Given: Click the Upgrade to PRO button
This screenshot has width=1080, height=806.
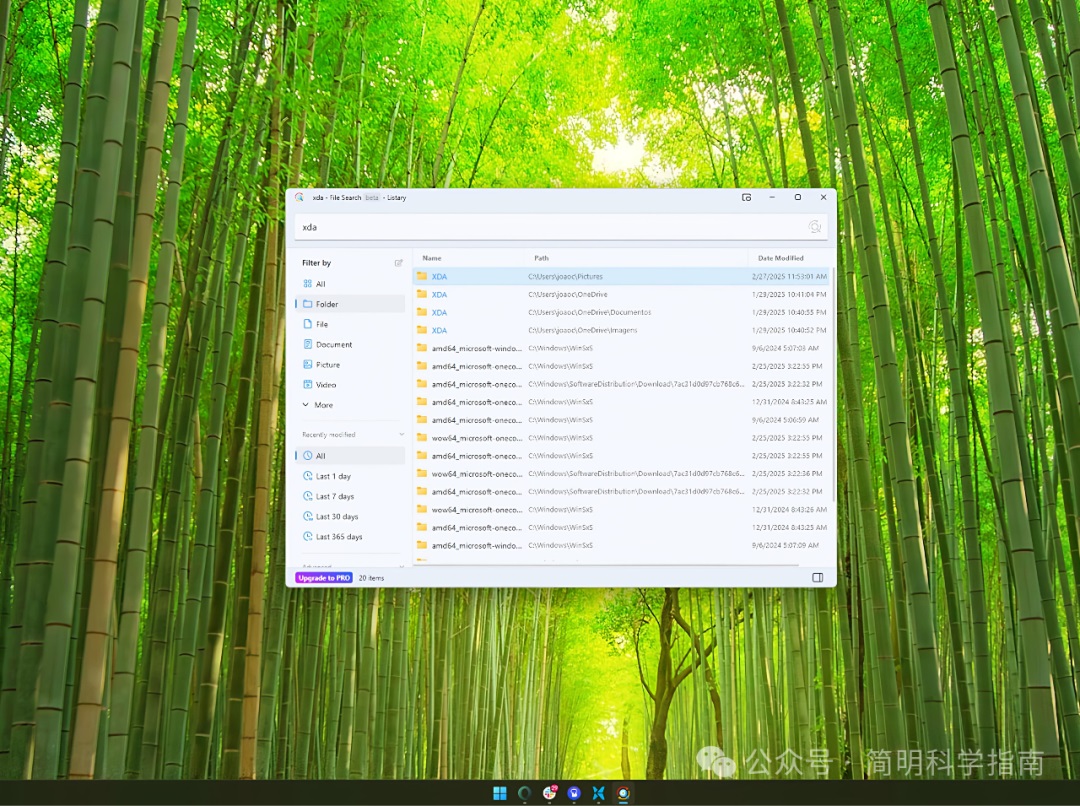Looking at the screenshot, I should pos(324,578).
